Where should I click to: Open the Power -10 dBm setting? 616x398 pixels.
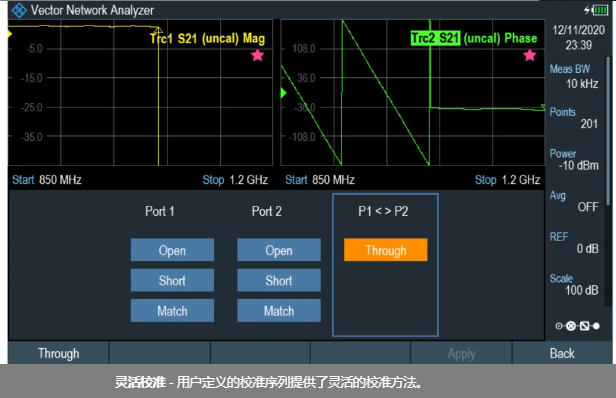(x=574, y=160)
